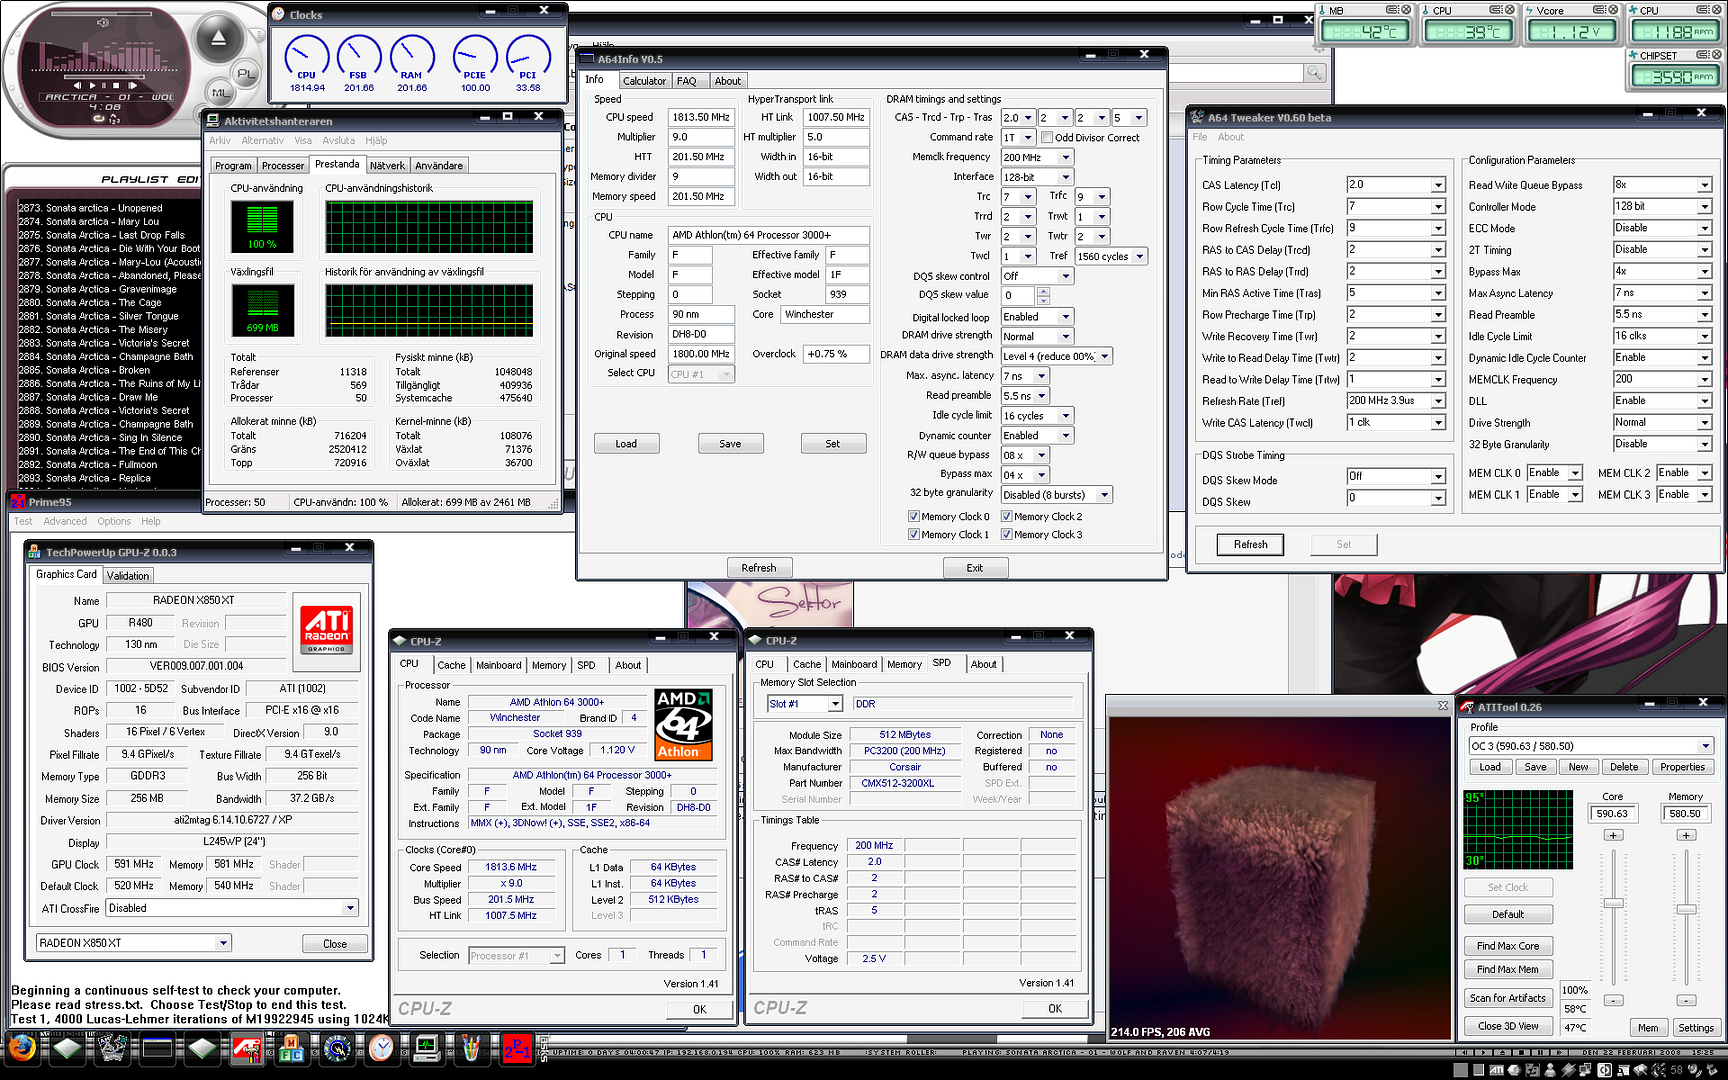Click the core clock plus button

(x=1613, y=835)
